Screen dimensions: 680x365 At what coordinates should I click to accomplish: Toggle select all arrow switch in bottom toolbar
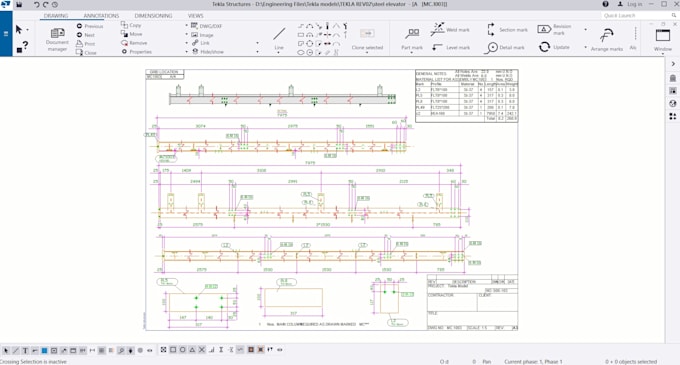(6, 350)
